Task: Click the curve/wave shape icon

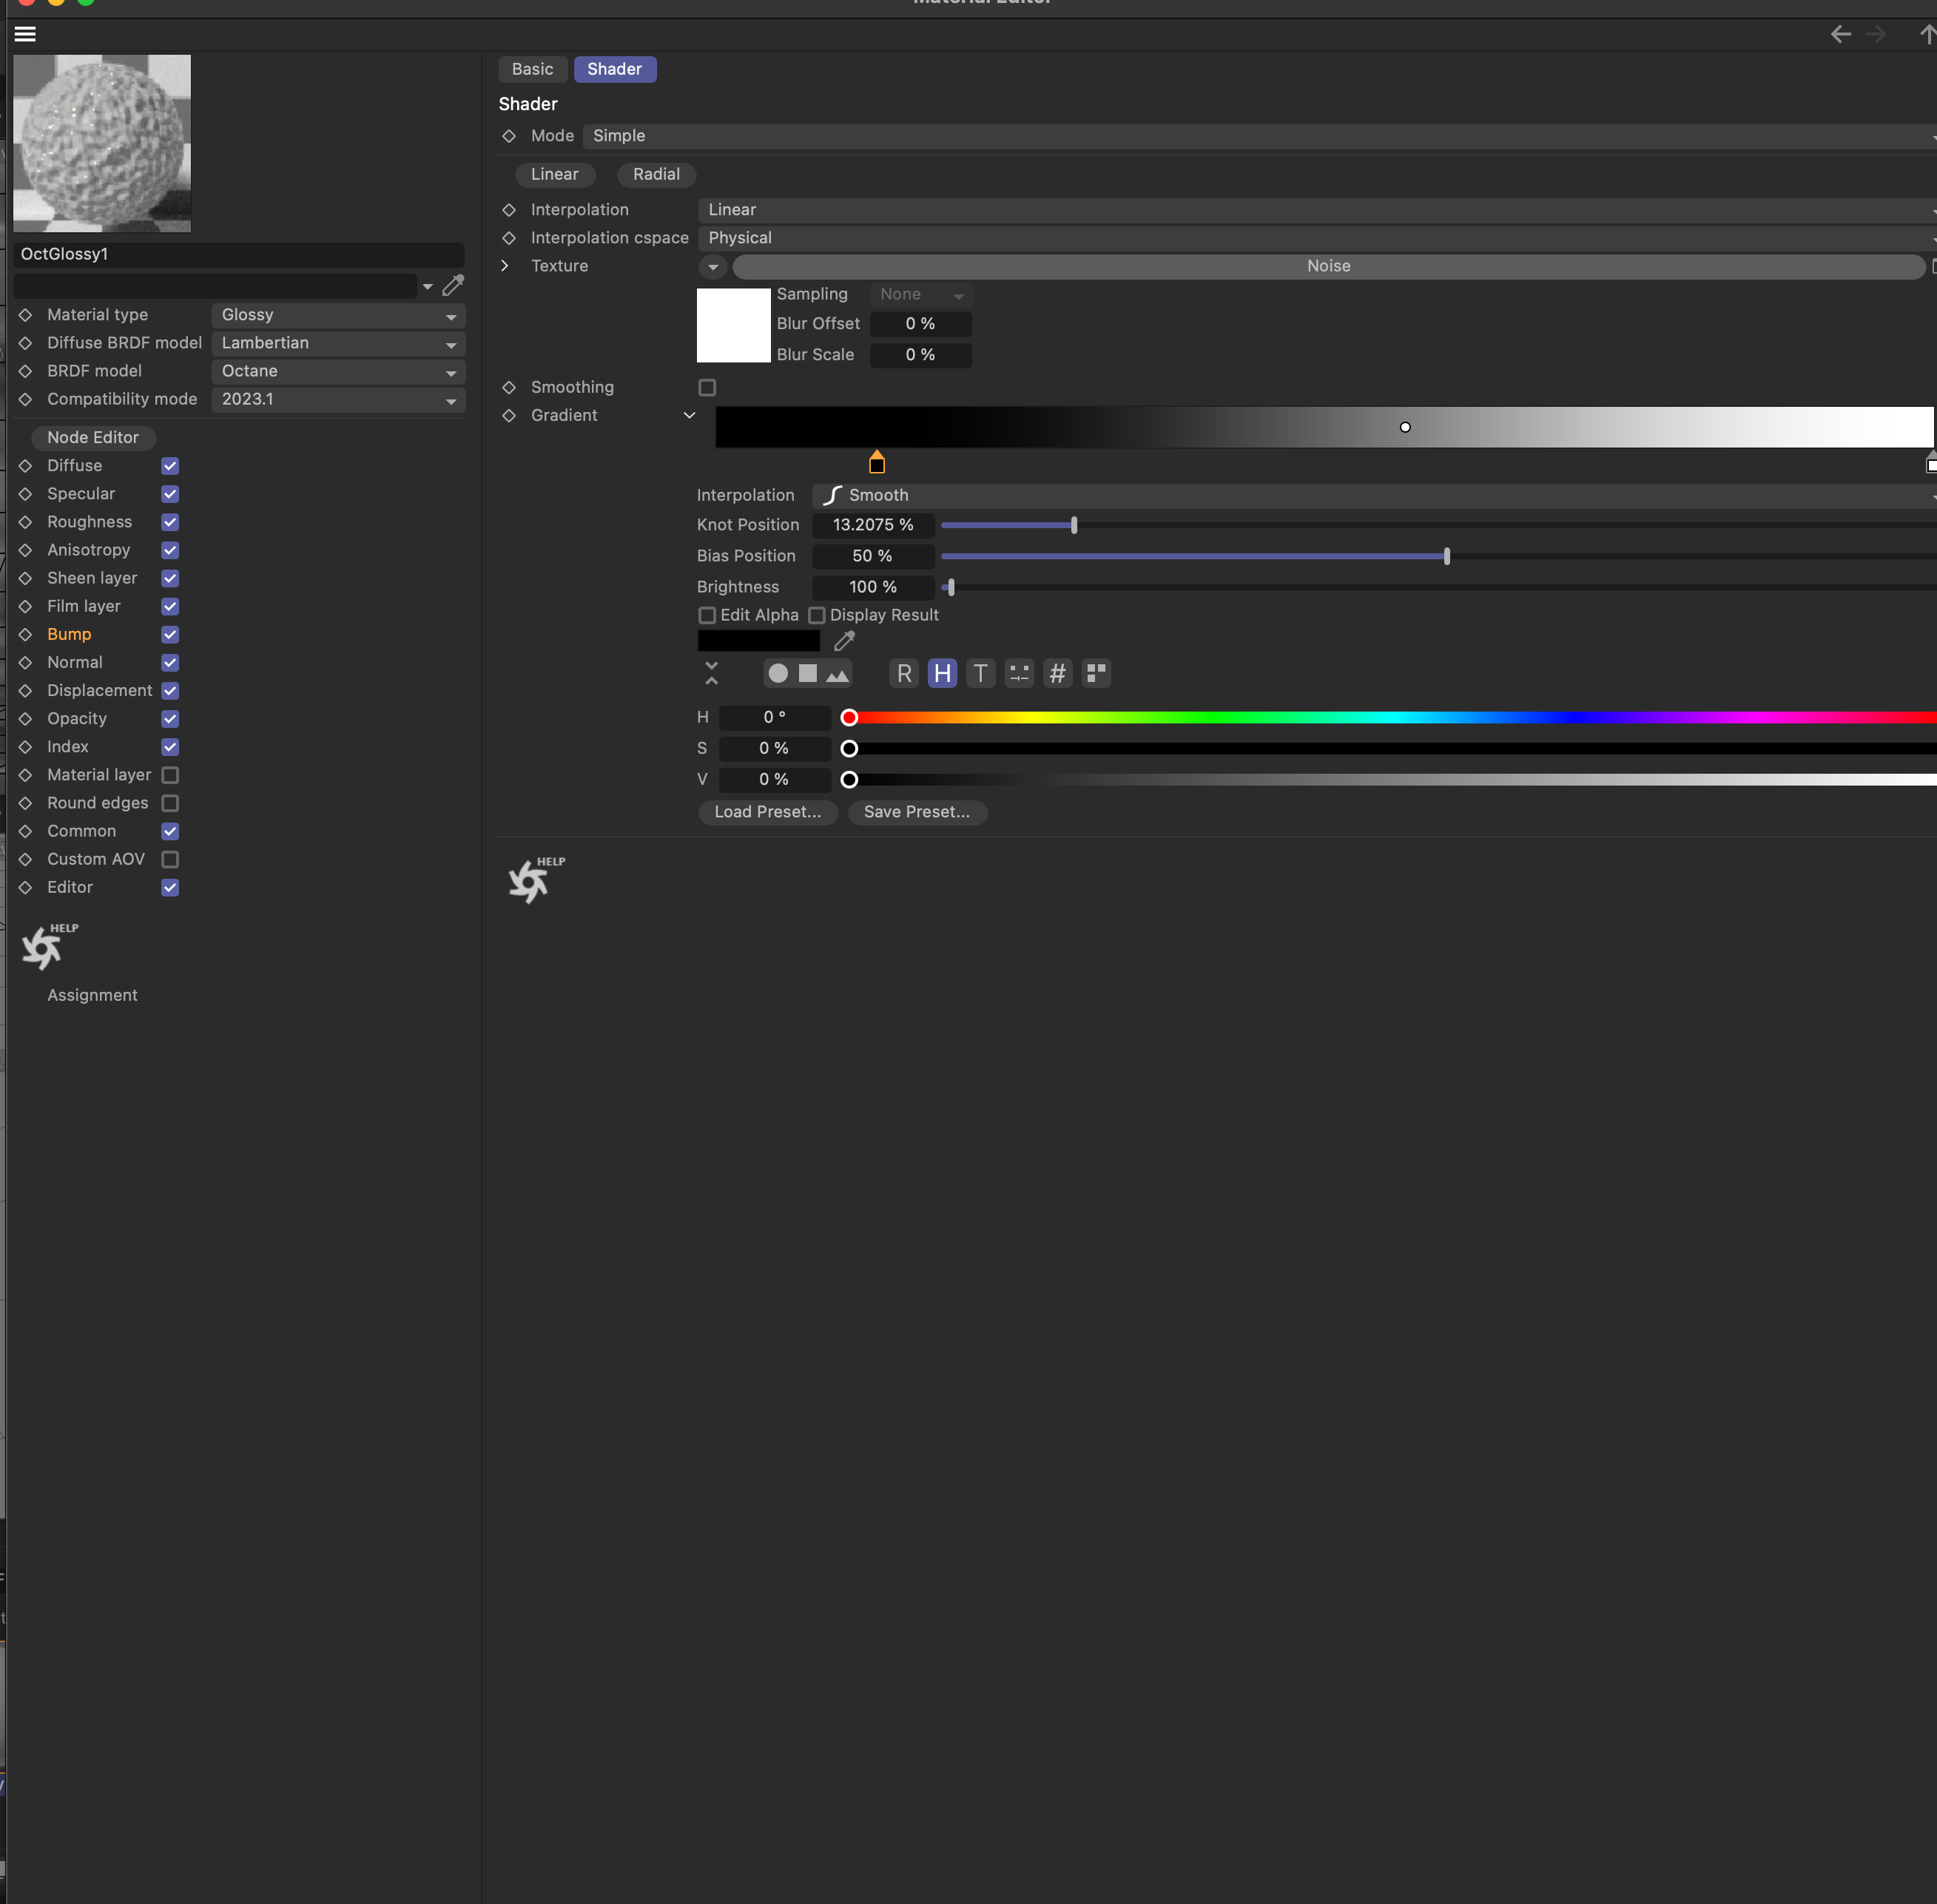Action: pyautogui.click(x=832, y=495)
